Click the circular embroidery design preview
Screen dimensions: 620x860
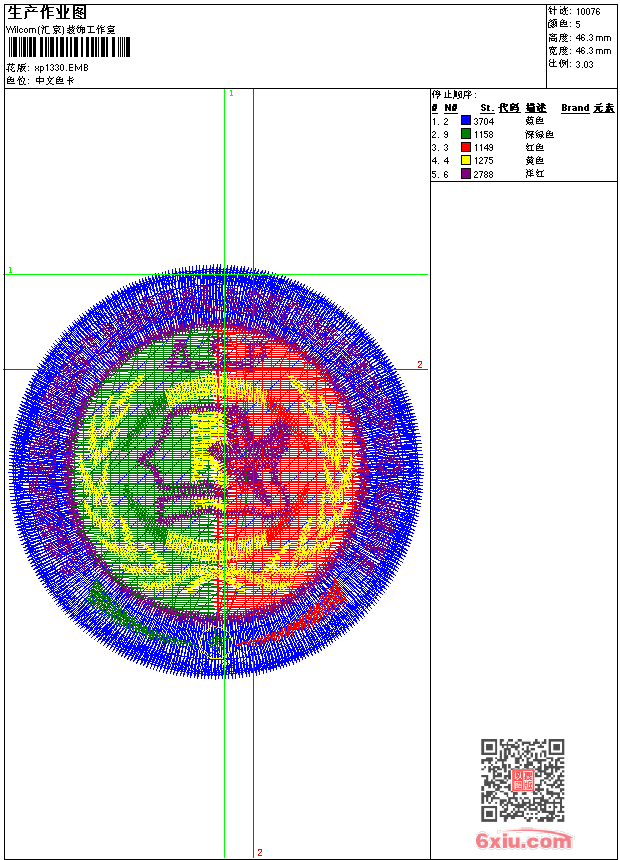tap(216, 472)
